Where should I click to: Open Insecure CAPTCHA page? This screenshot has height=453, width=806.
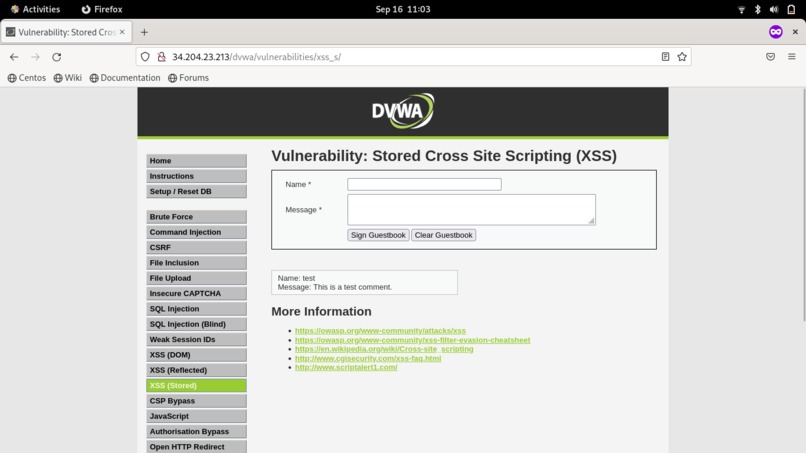pos(196,293)
